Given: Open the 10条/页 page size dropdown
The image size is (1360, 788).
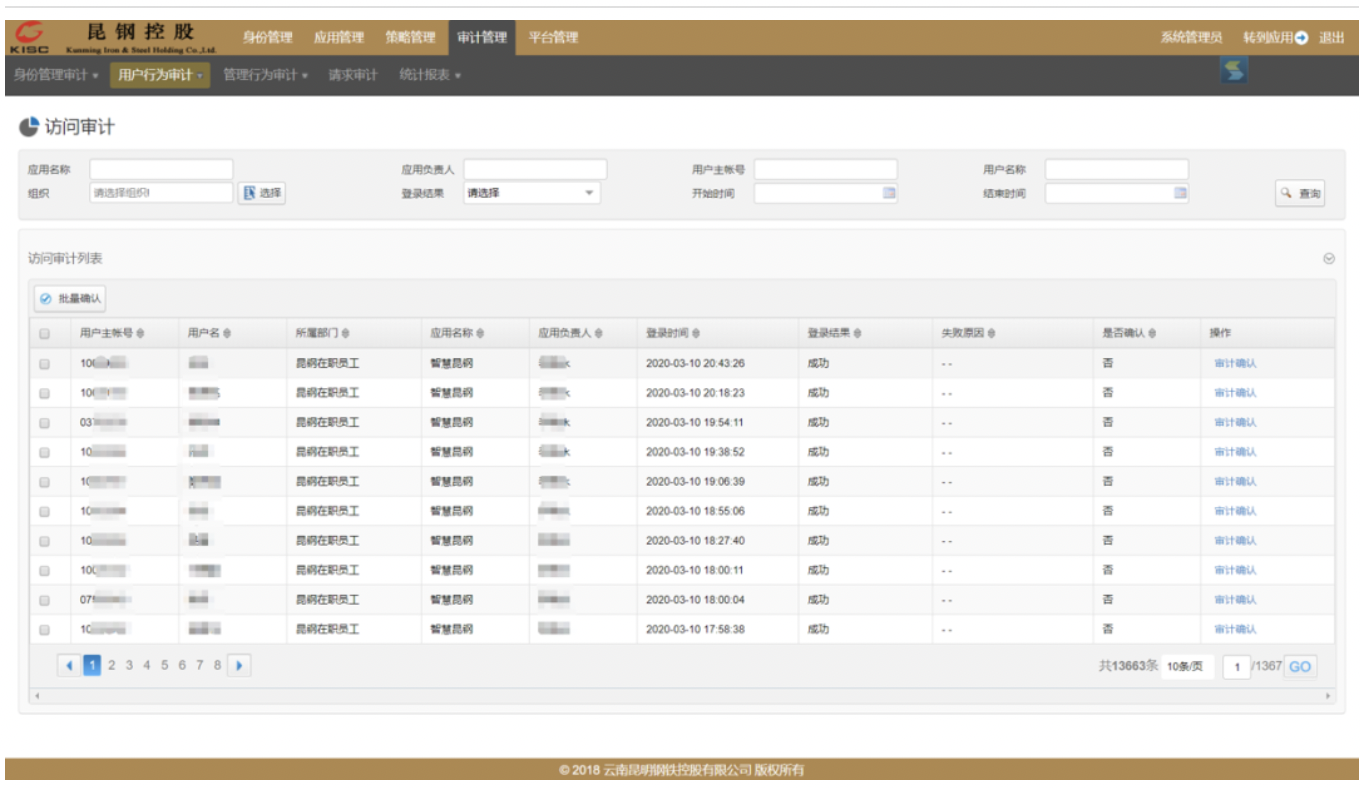Looking at the screenshot, I should click(x=1189, y=667).
